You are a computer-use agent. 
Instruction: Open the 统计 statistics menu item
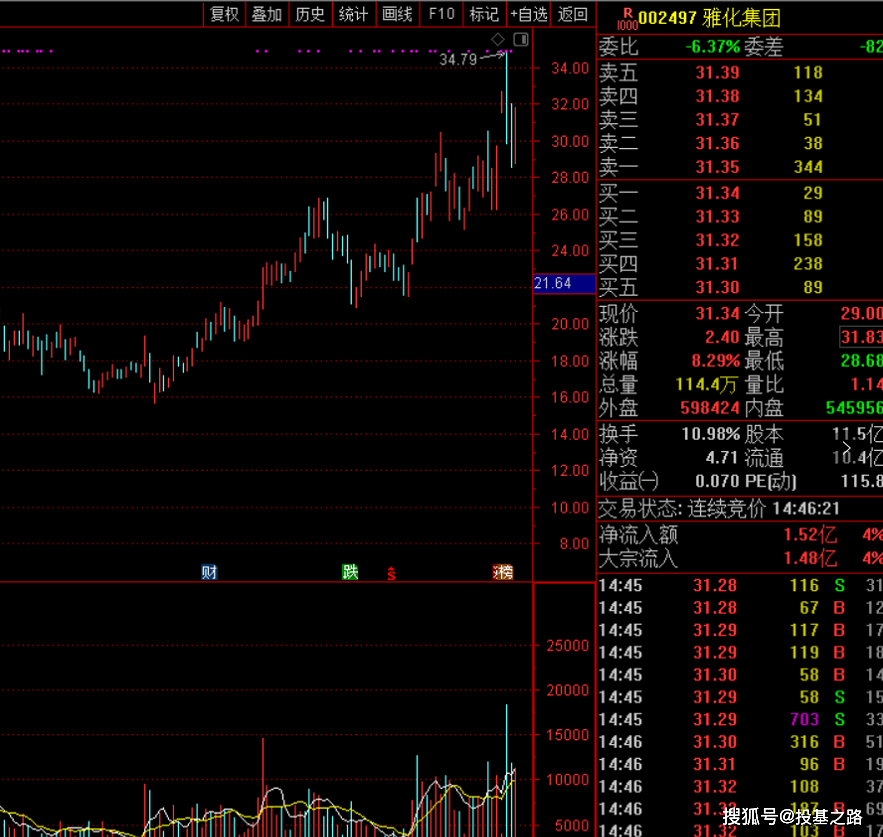point(354,14)
